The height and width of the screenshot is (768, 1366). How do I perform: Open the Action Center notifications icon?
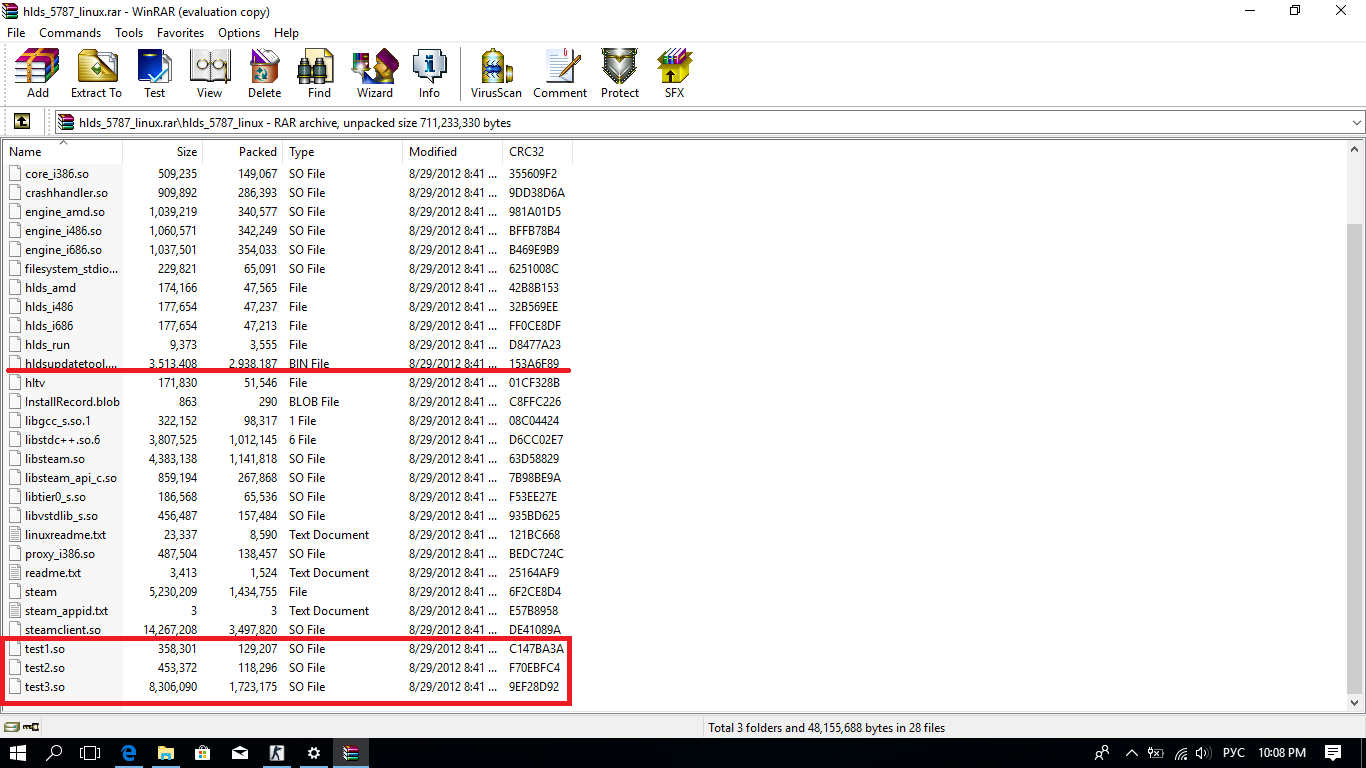coord(1333,753)
